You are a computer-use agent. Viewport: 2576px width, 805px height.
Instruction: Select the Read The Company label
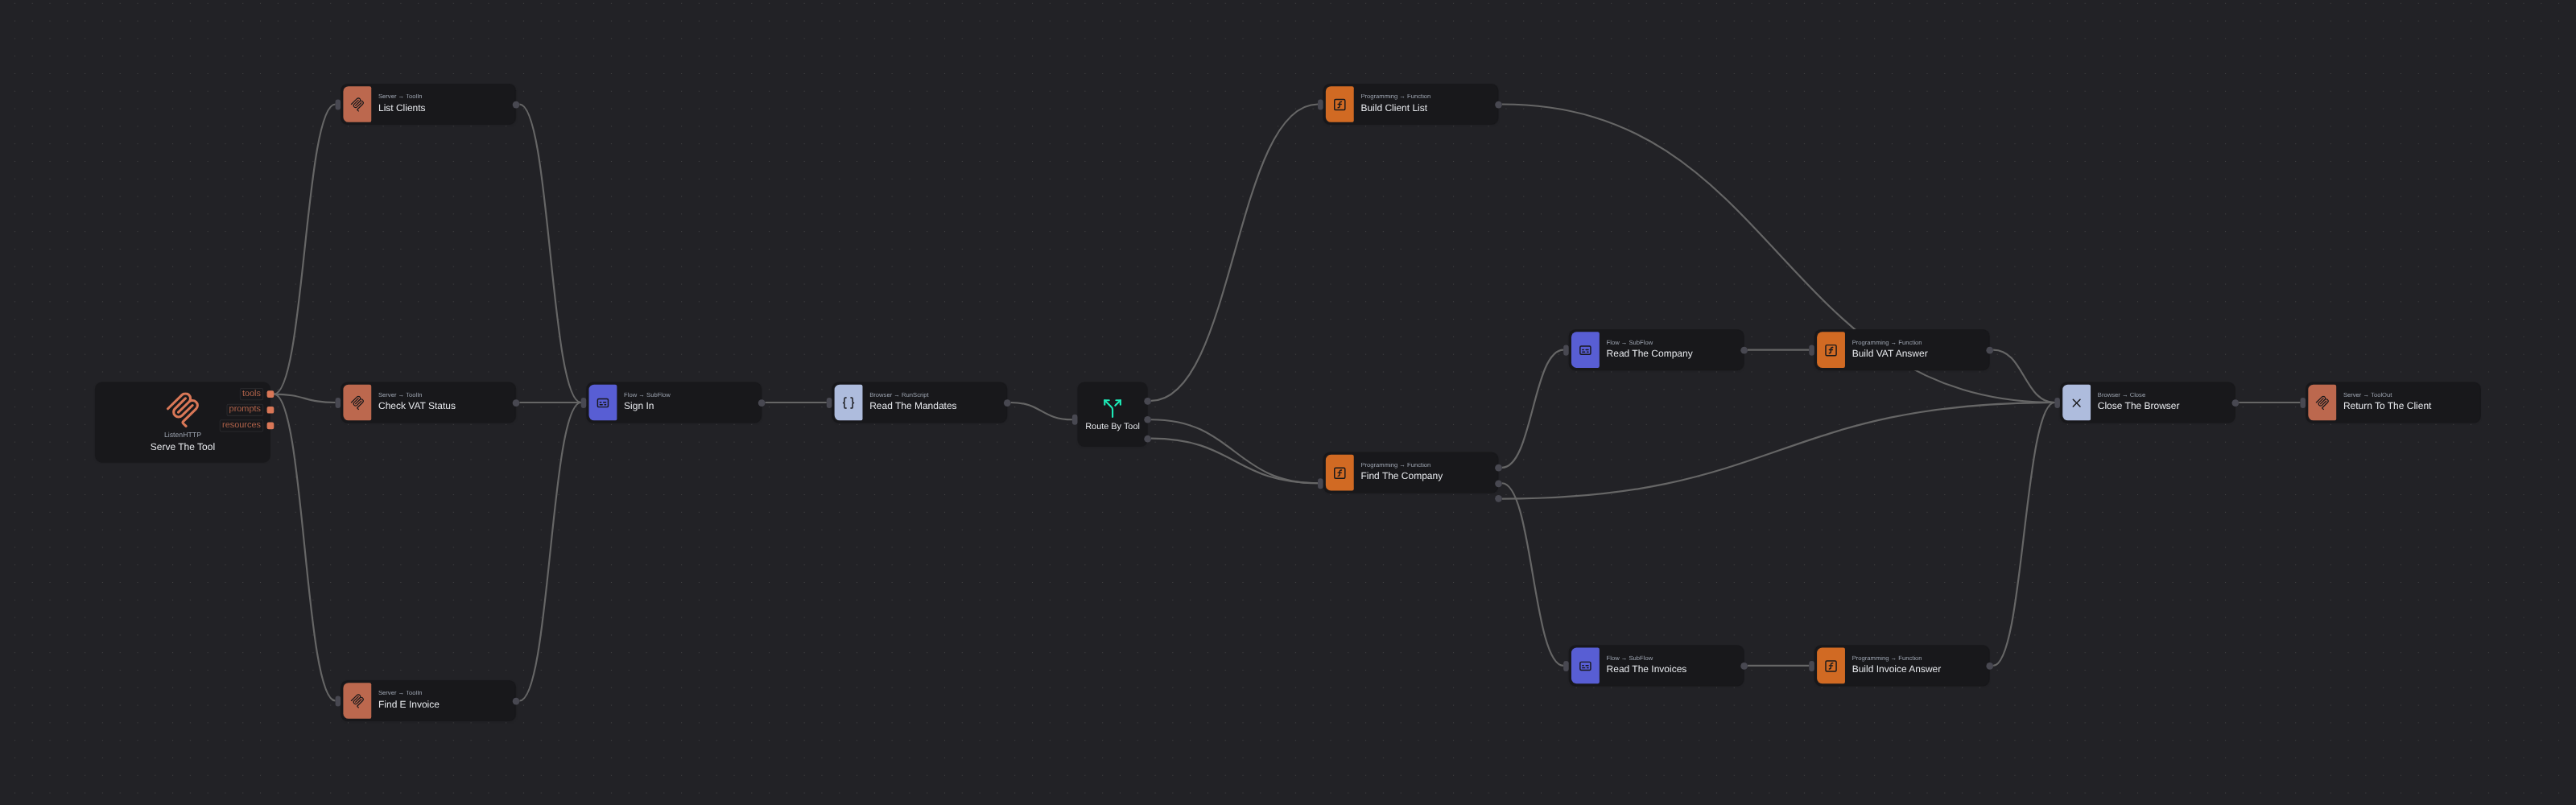(x=1649, y=354)
